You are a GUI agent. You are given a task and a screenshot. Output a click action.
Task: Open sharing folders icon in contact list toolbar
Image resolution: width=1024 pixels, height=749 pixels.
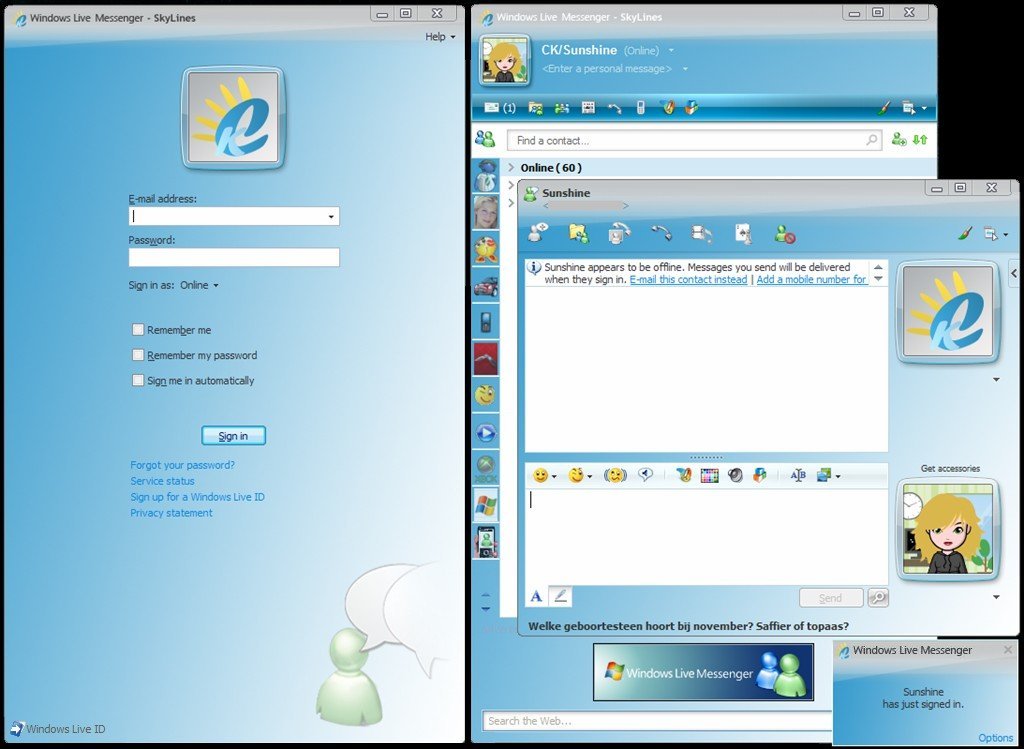click(536, 108)
